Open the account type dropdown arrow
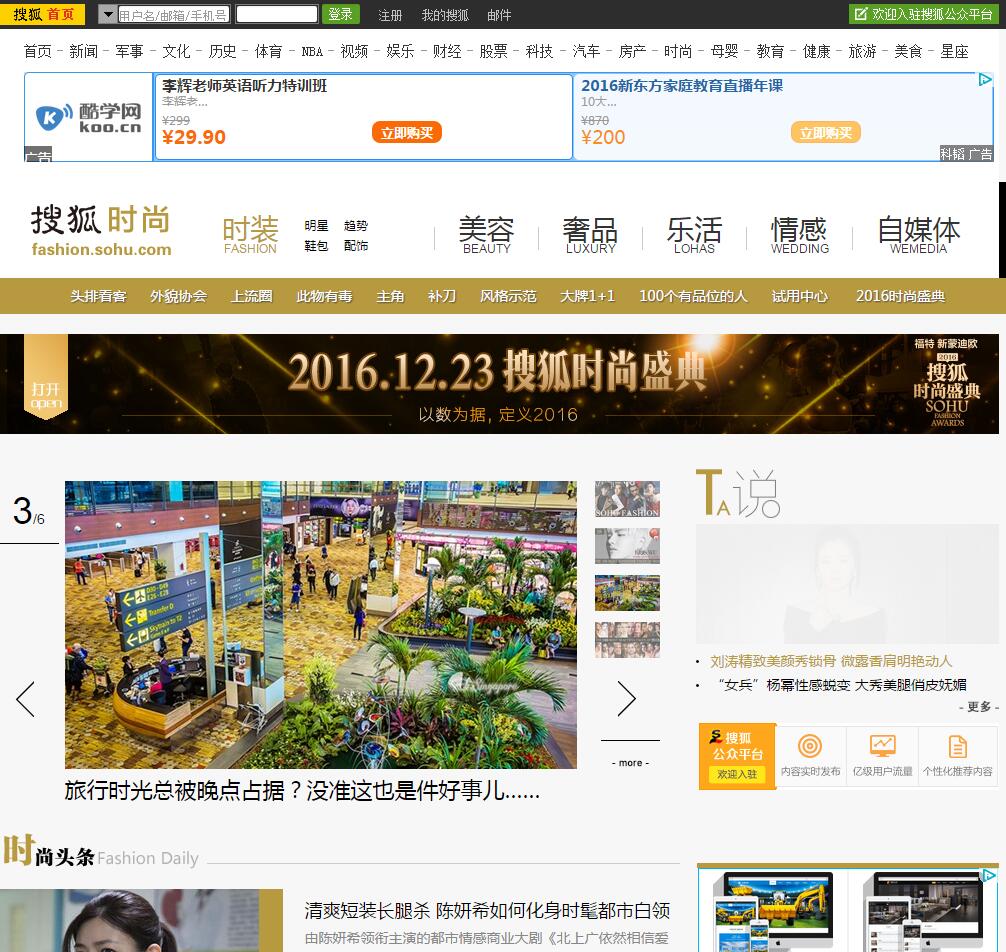1006x952 pixels. 107,14
